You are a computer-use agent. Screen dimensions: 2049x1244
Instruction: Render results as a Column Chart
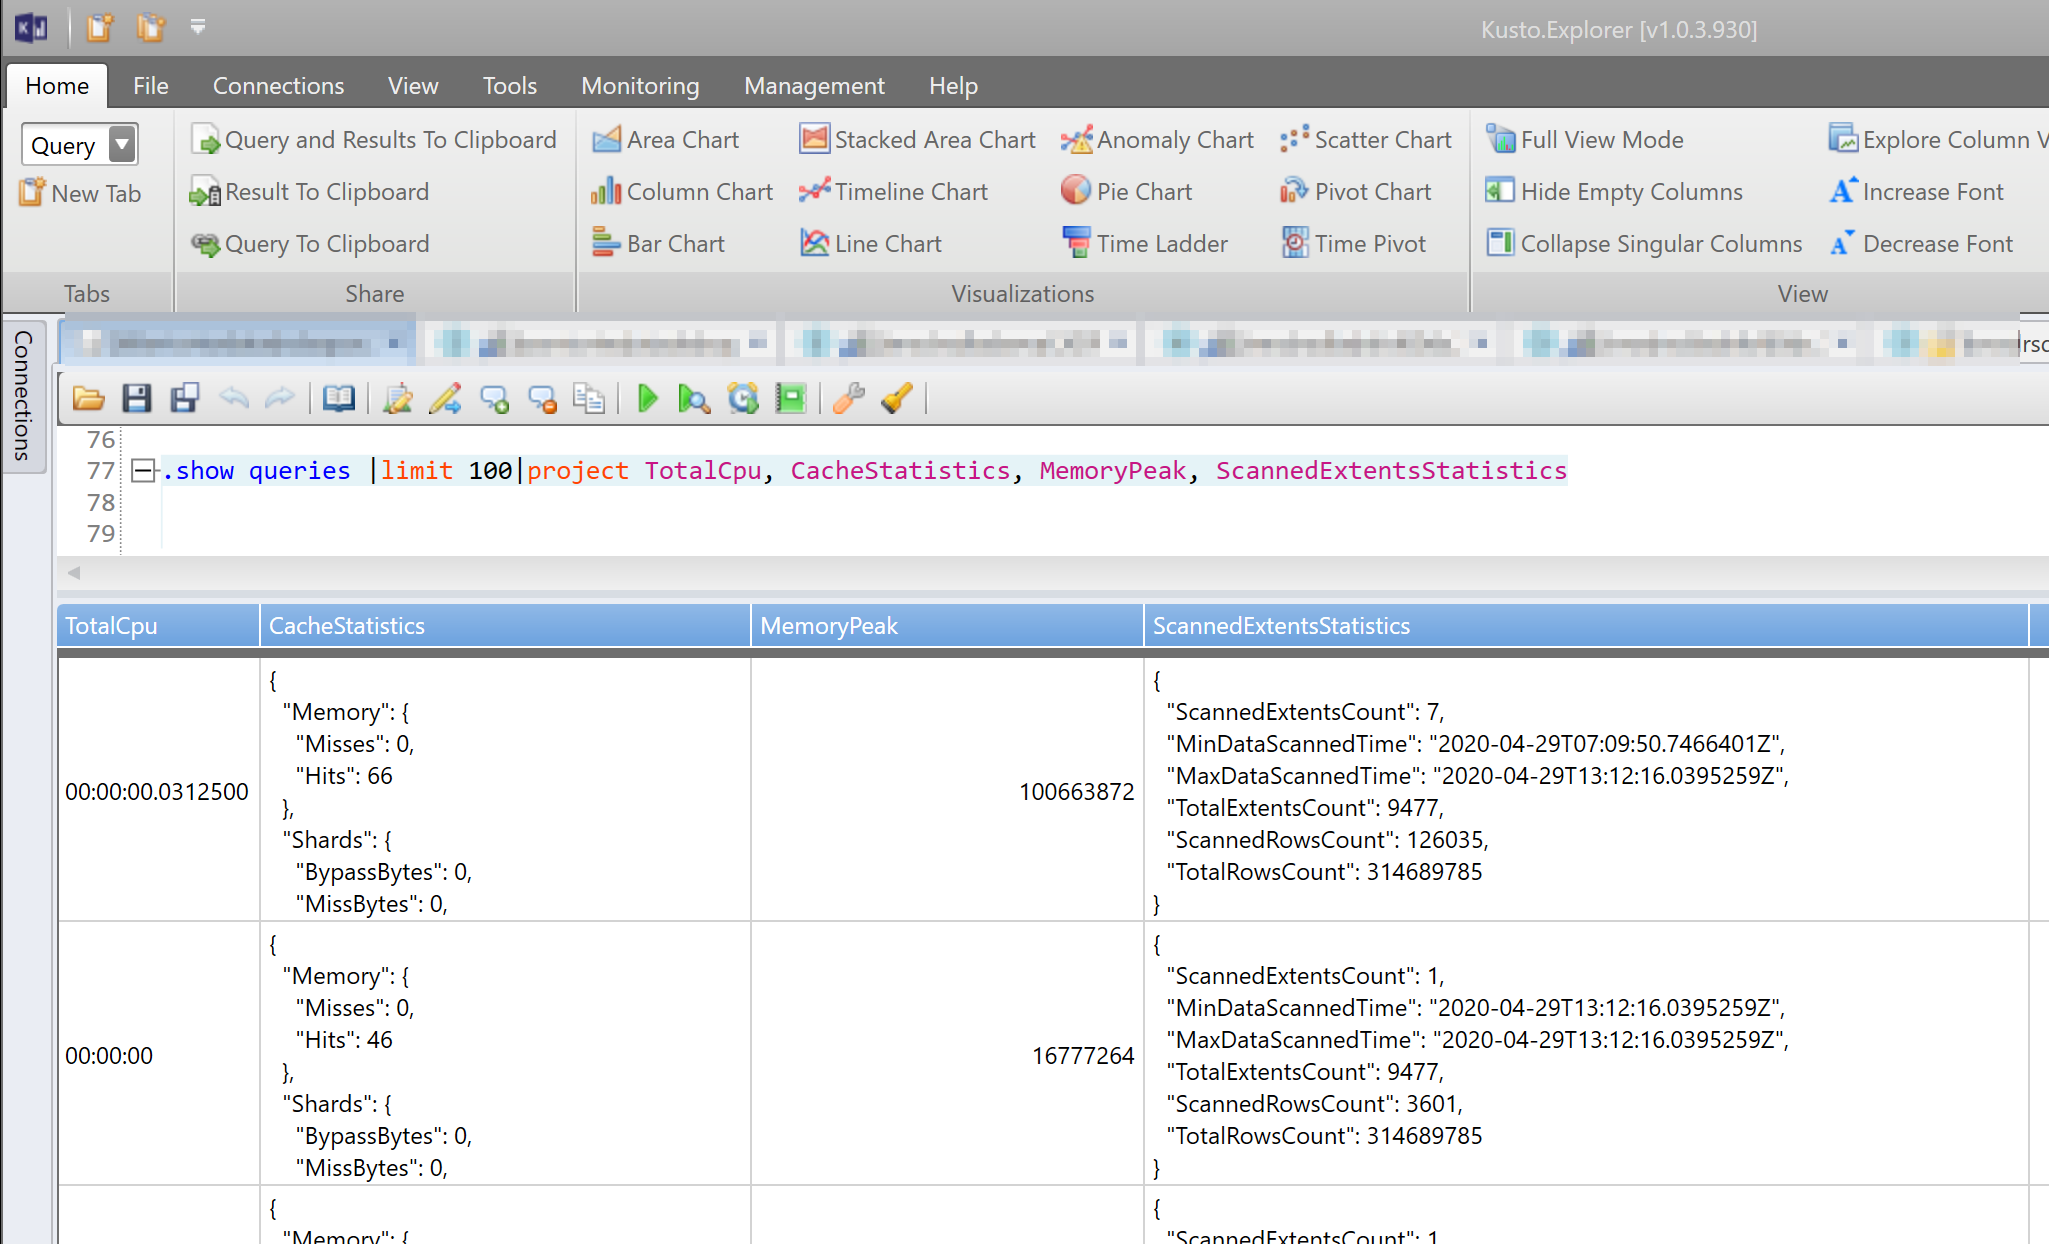click(682, 192)
